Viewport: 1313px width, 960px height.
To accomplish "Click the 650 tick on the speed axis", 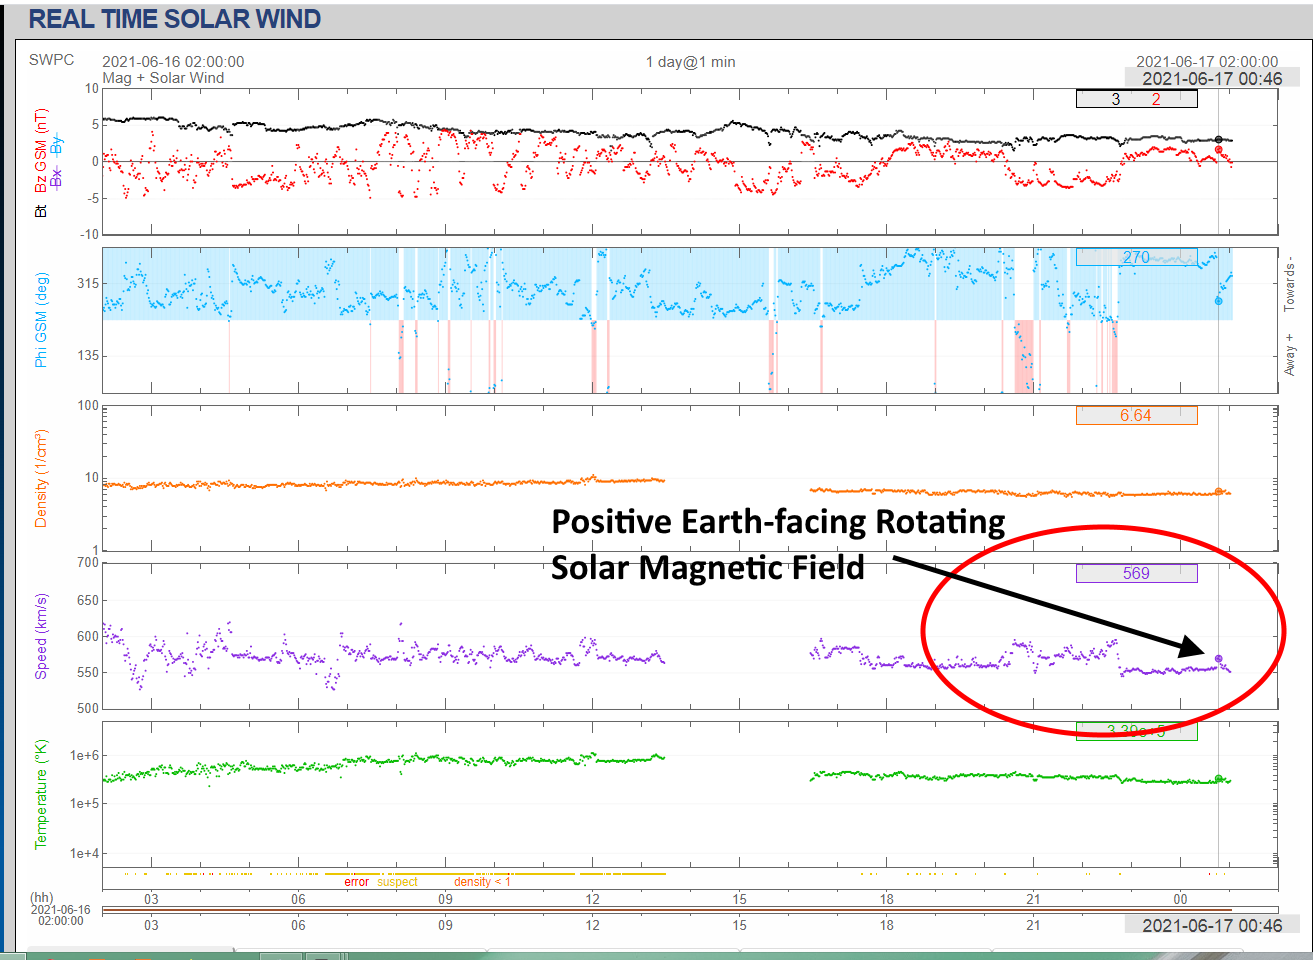I will point(88,600).
